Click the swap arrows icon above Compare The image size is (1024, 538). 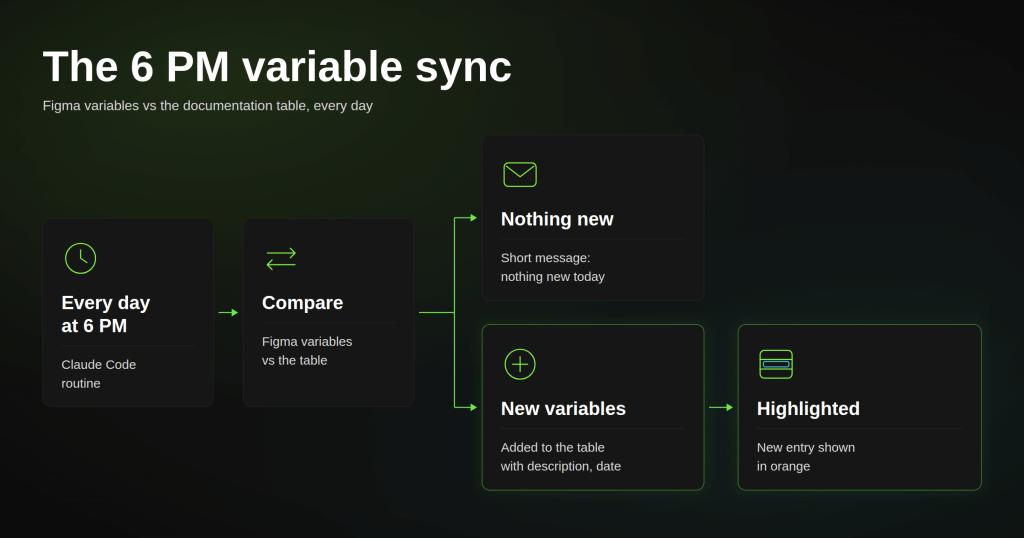(281, 259)
